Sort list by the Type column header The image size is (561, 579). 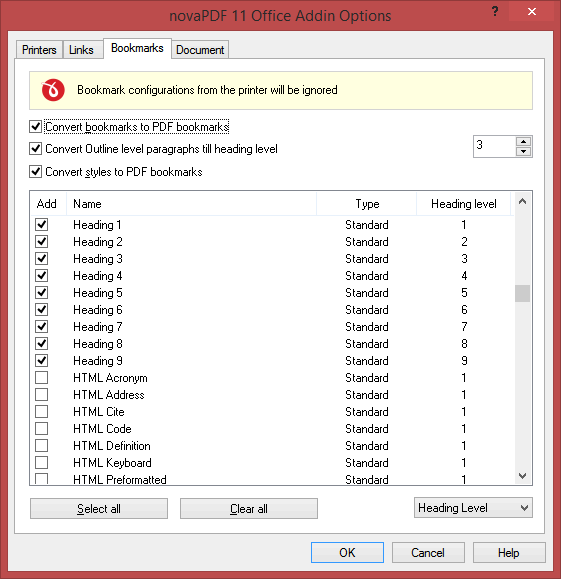(x=367, y=203)
